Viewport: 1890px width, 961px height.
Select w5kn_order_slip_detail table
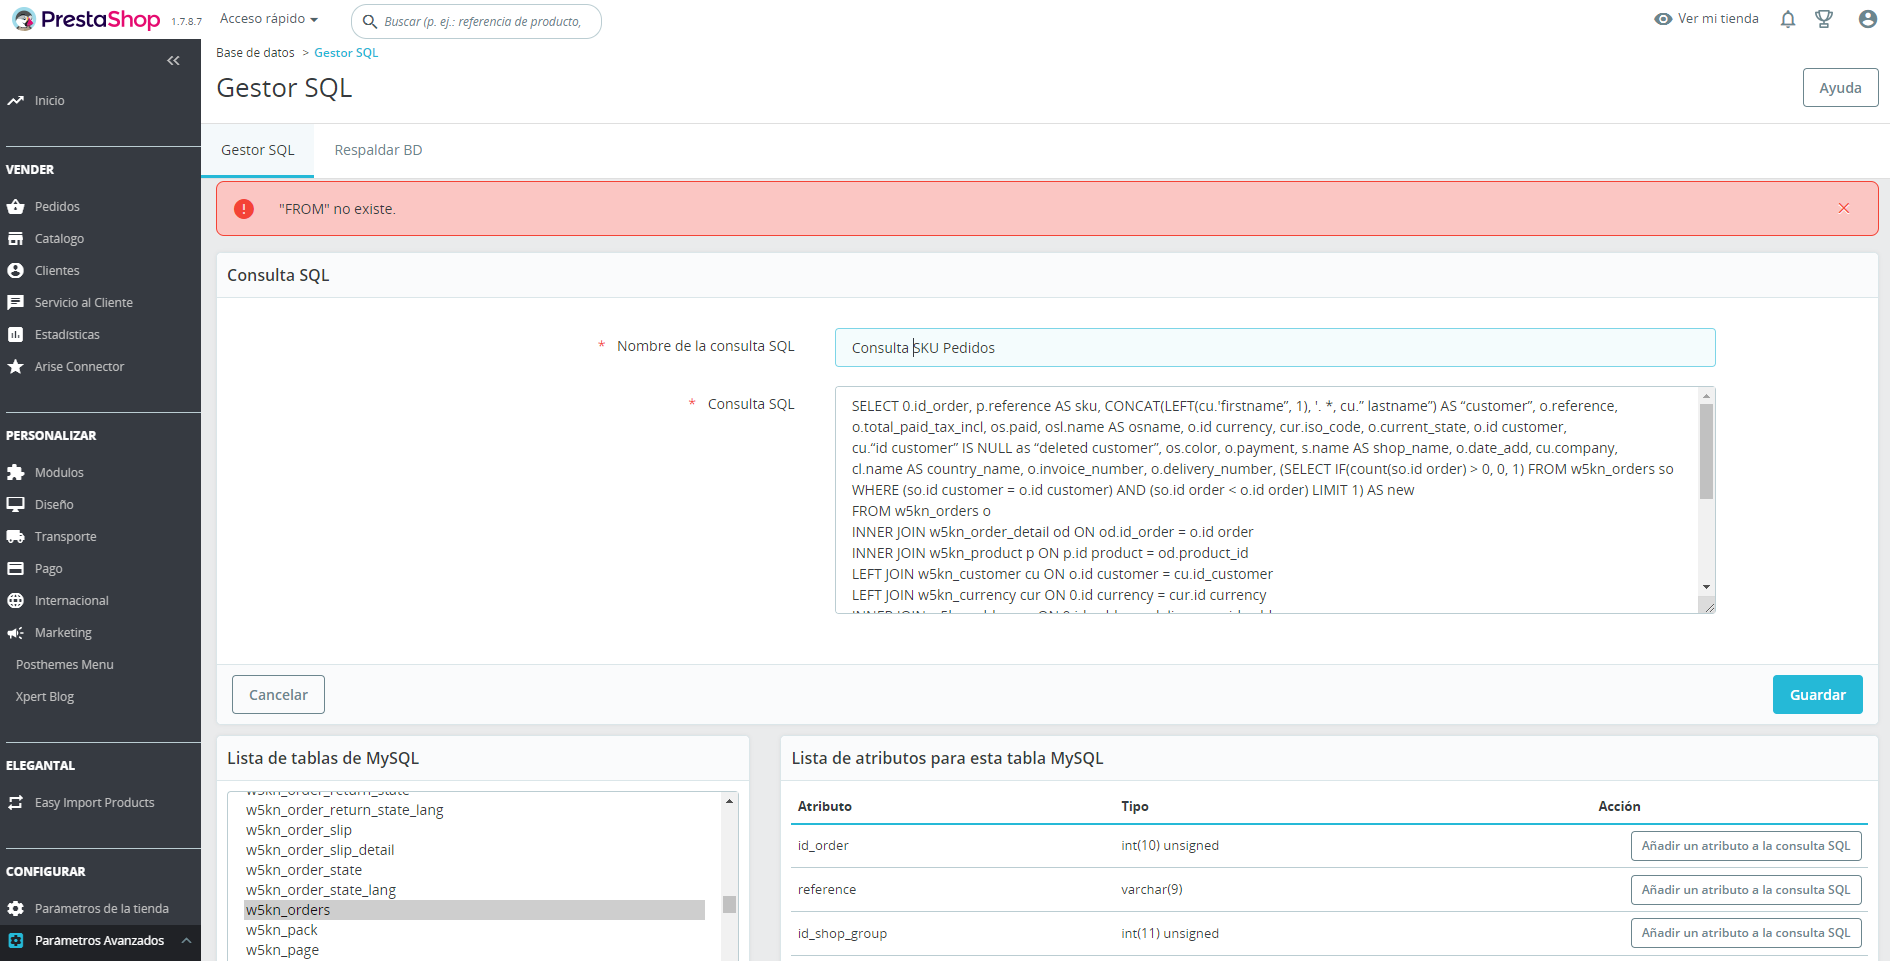pos(320,850)
